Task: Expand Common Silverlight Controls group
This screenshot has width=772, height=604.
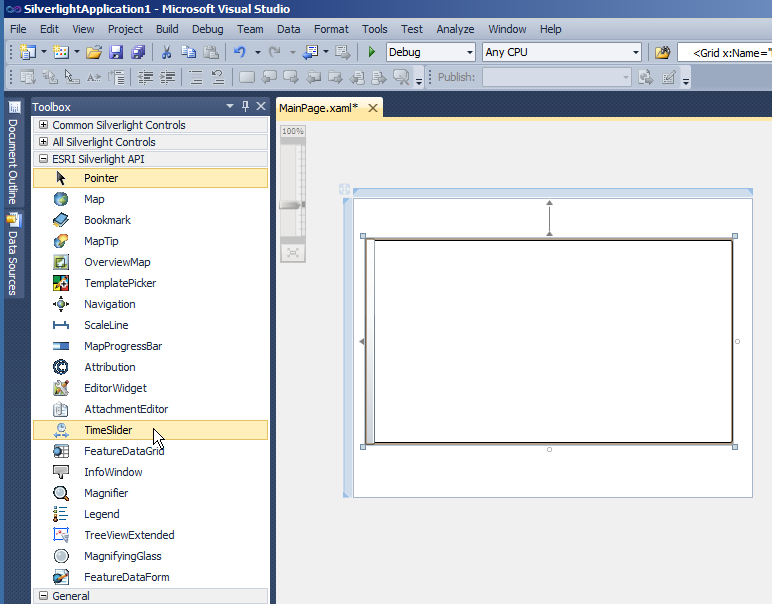Action: click(43, 125)
